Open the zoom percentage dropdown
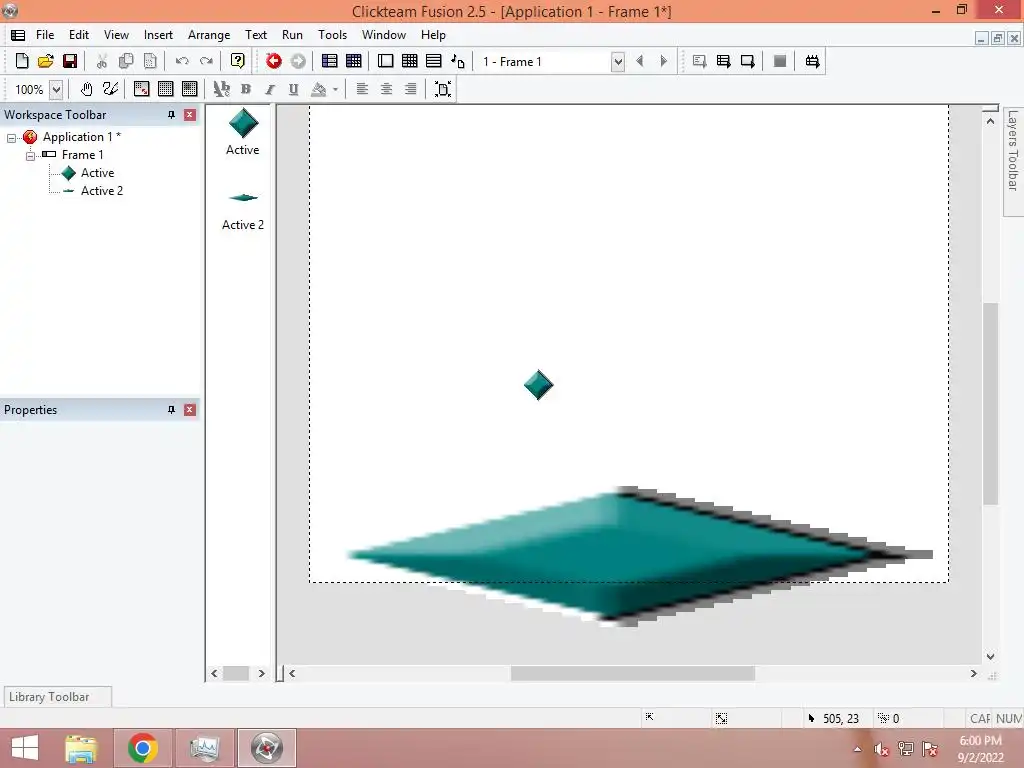The width and height of the screenshot is (1024, 768). click(x=56, y=89)
